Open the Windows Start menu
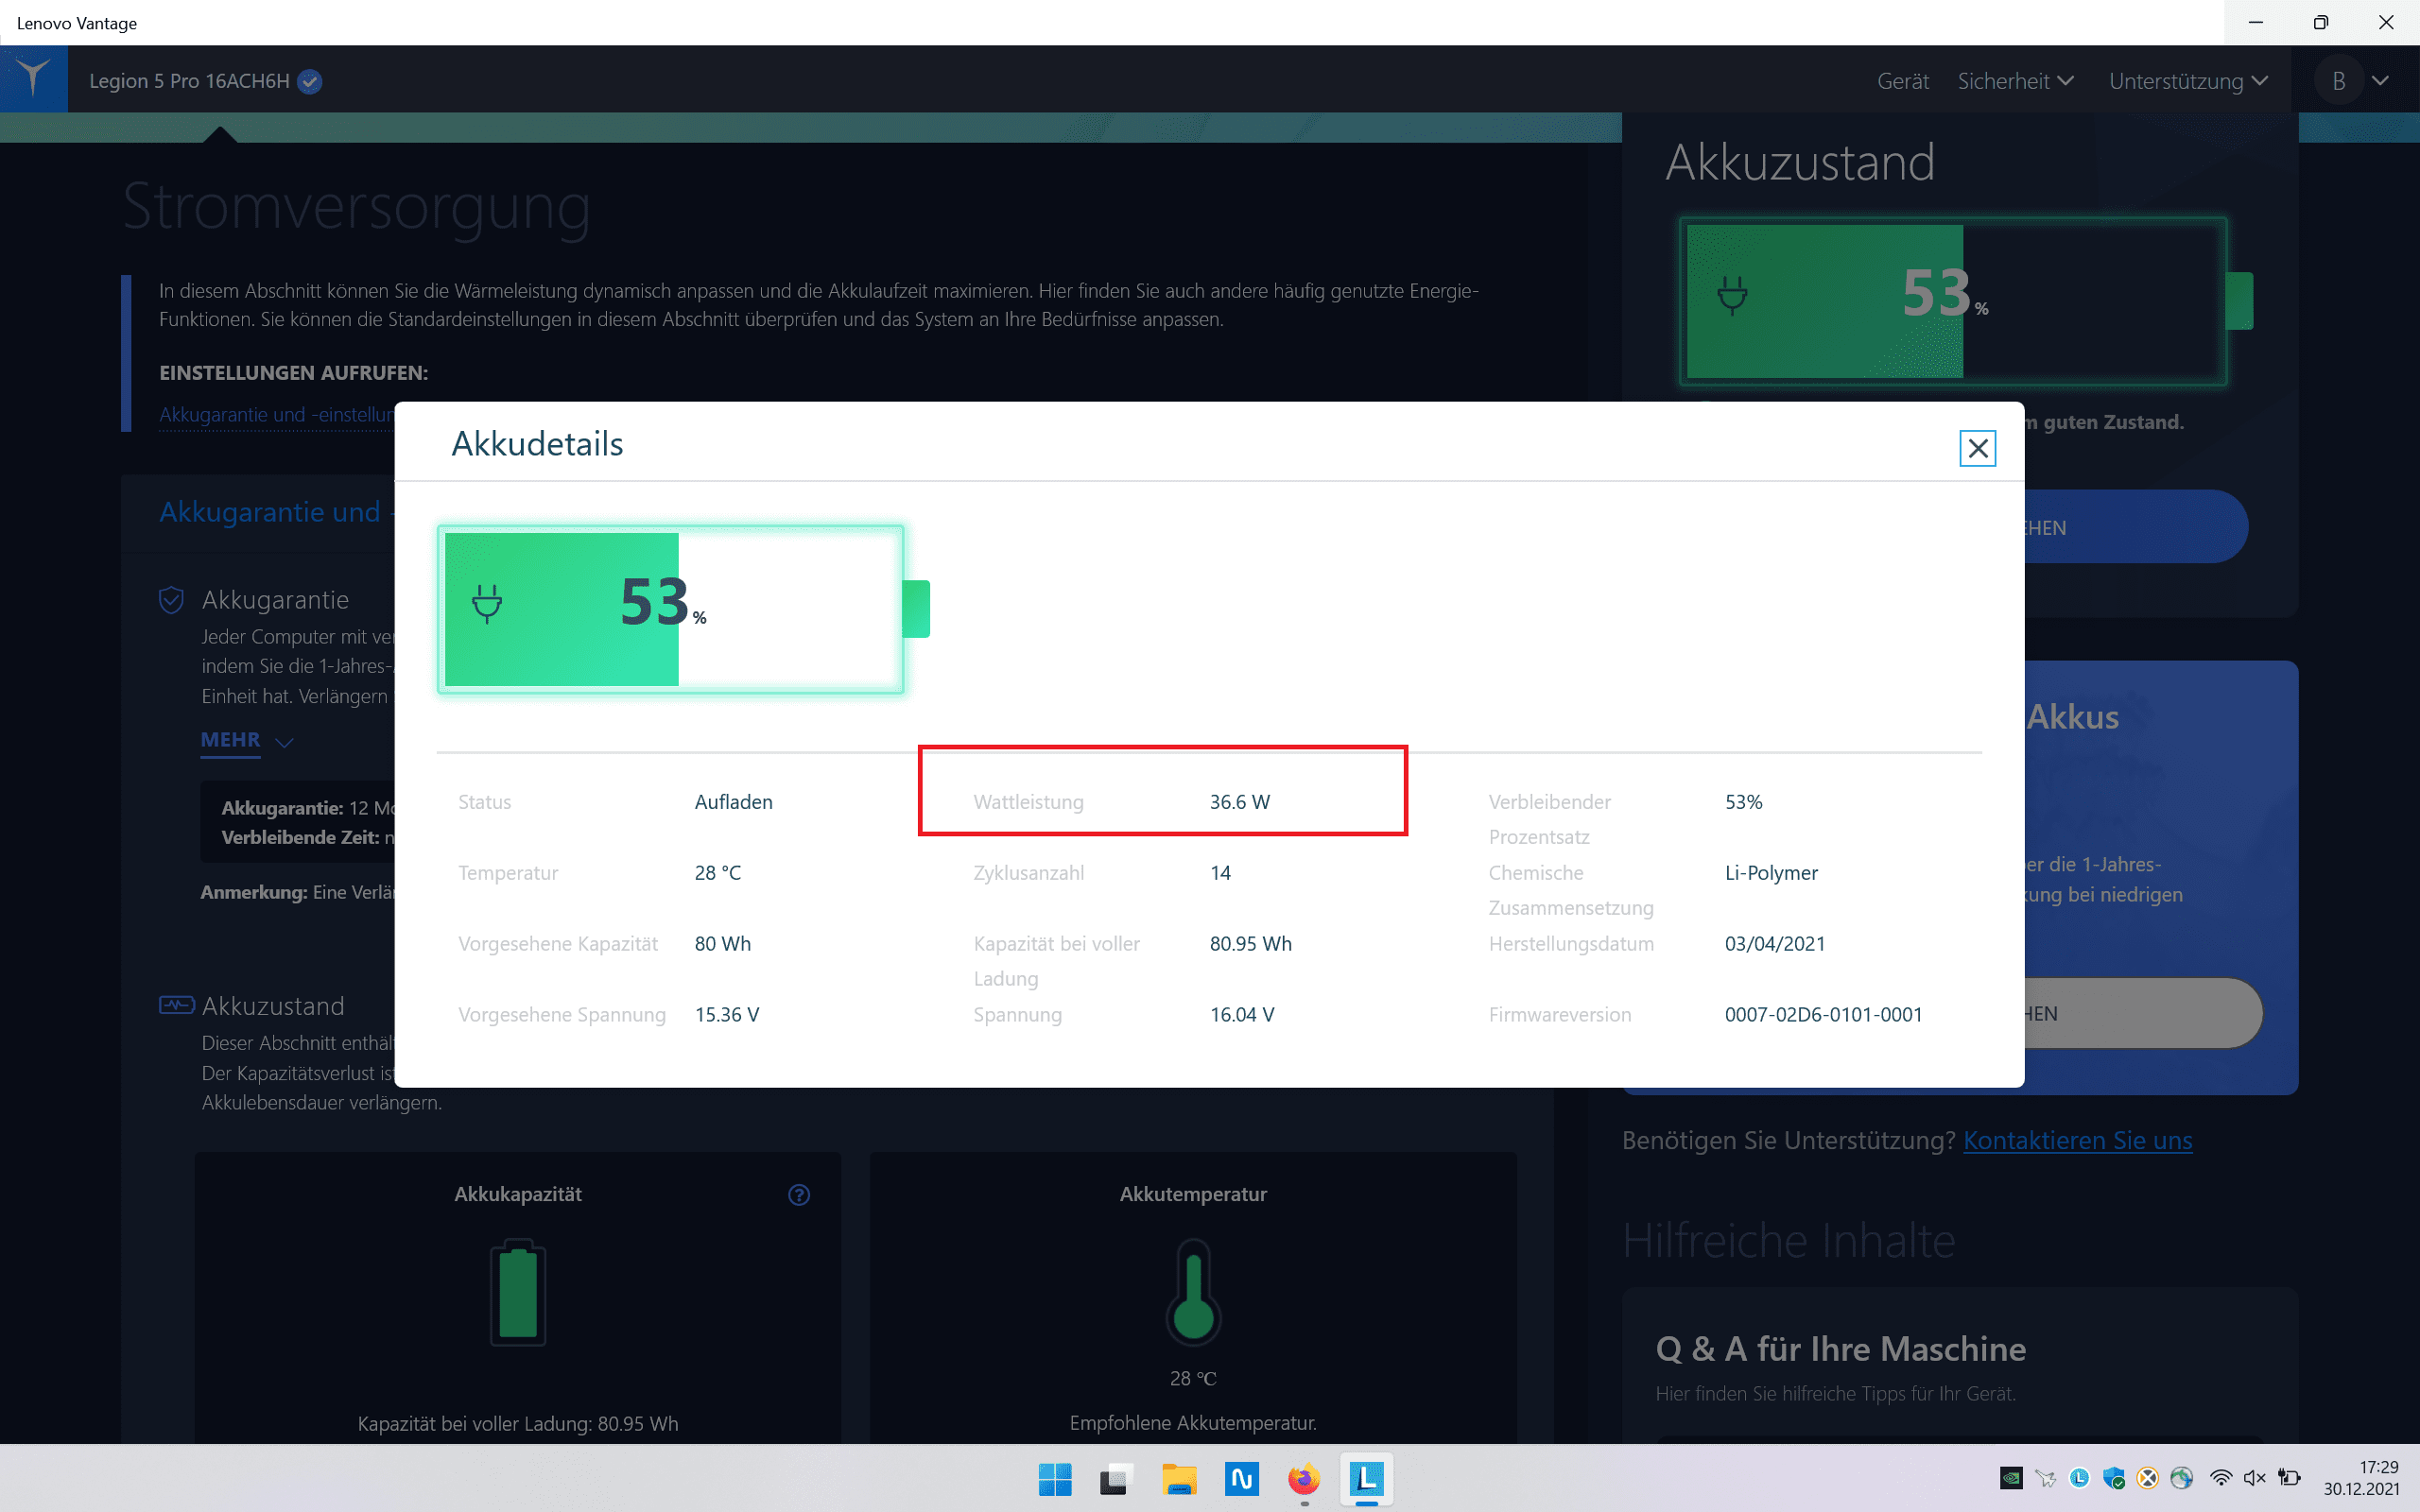The height and width of the screenshot is (1512, 2420). [x=1055, y=1479]
